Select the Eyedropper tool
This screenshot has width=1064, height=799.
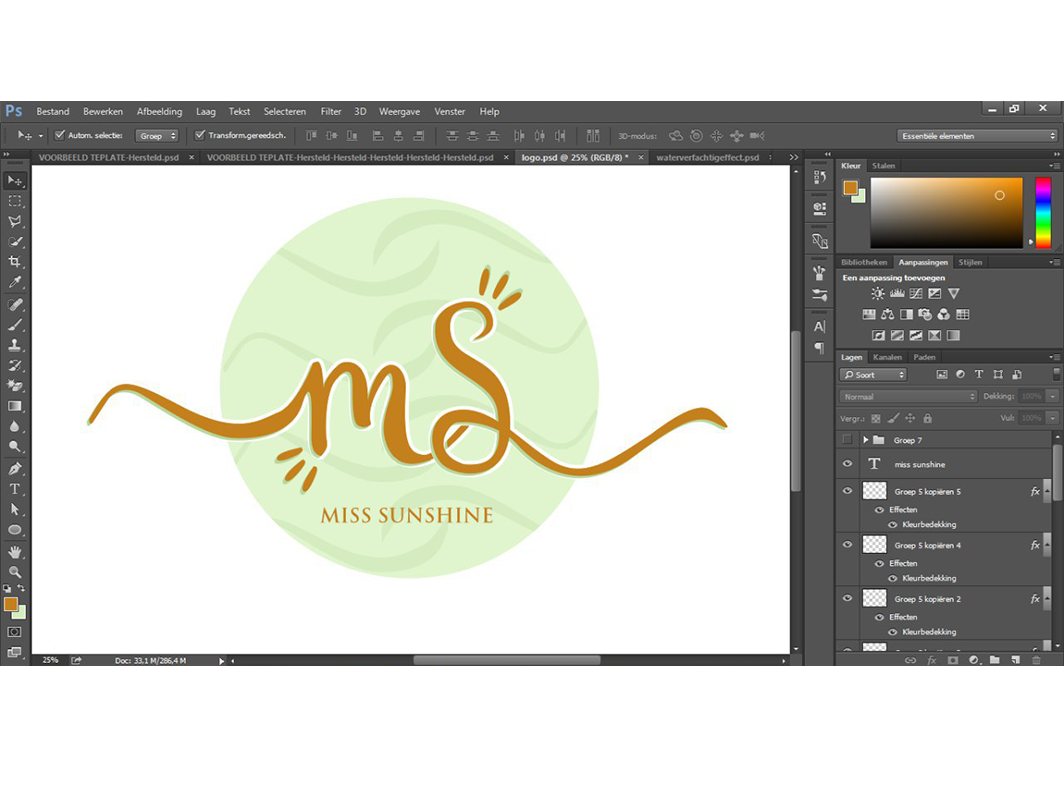(x=15, y=282)
